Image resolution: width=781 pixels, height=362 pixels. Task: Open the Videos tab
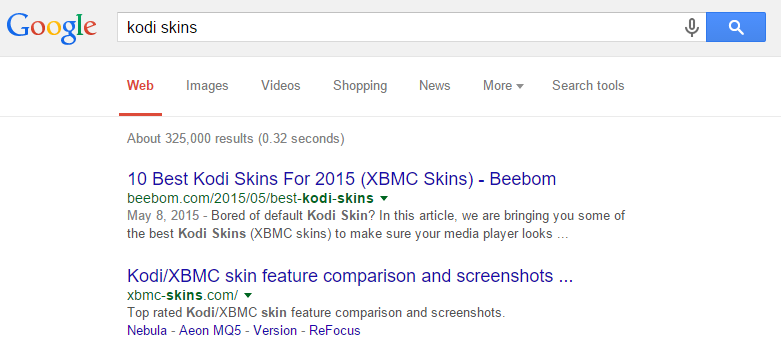(x=281, y=86)
